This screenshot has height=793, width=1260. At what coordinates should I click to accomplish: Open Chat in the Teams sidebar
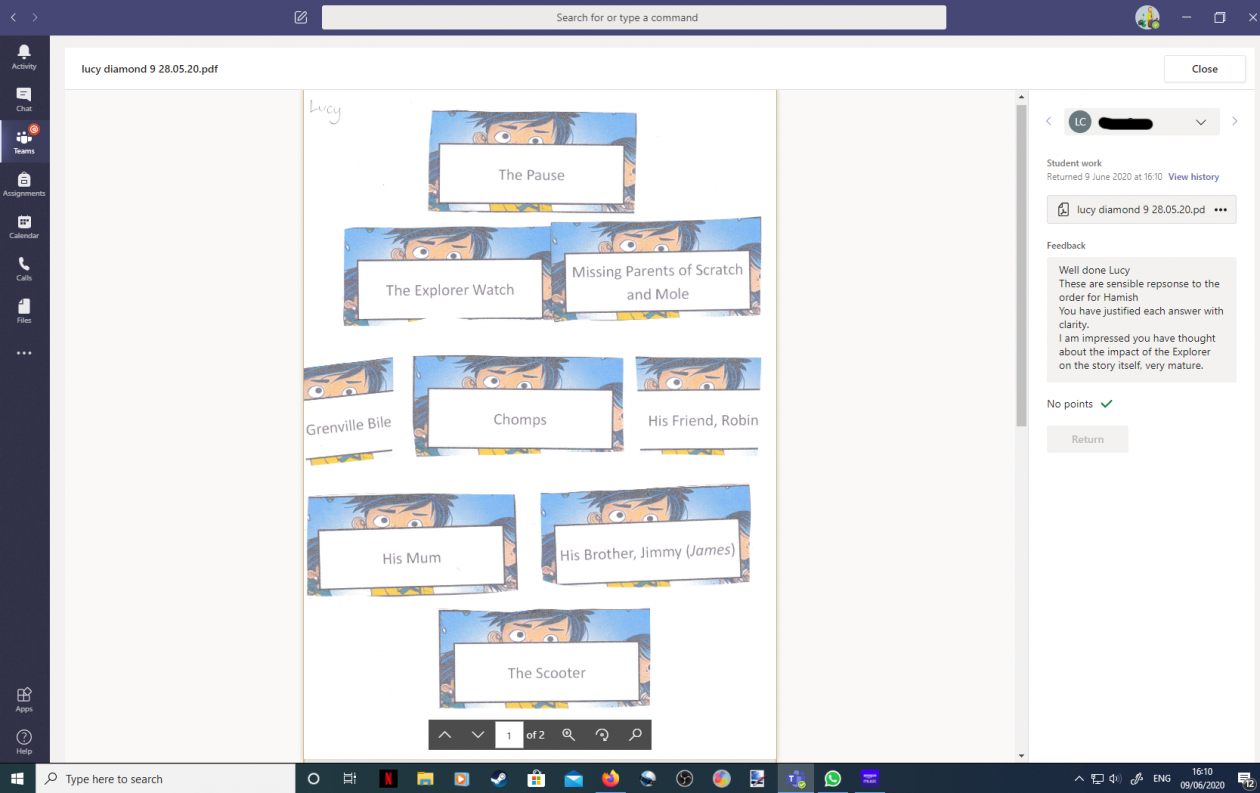pyautogui.click(x=24, y=99)
